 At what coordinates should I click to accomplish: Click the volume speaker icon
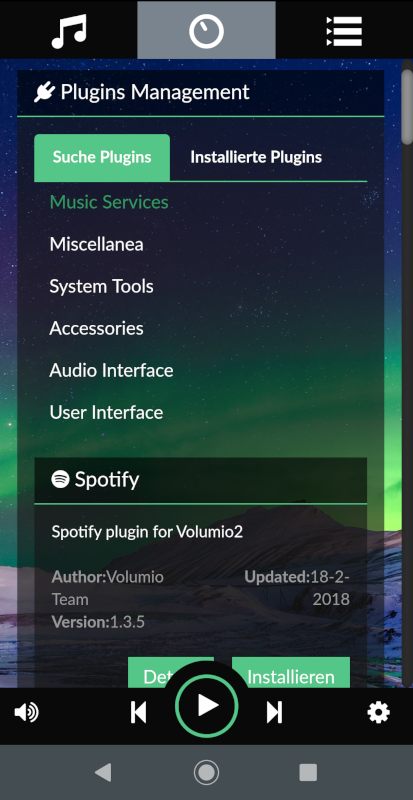pos(27,712)
